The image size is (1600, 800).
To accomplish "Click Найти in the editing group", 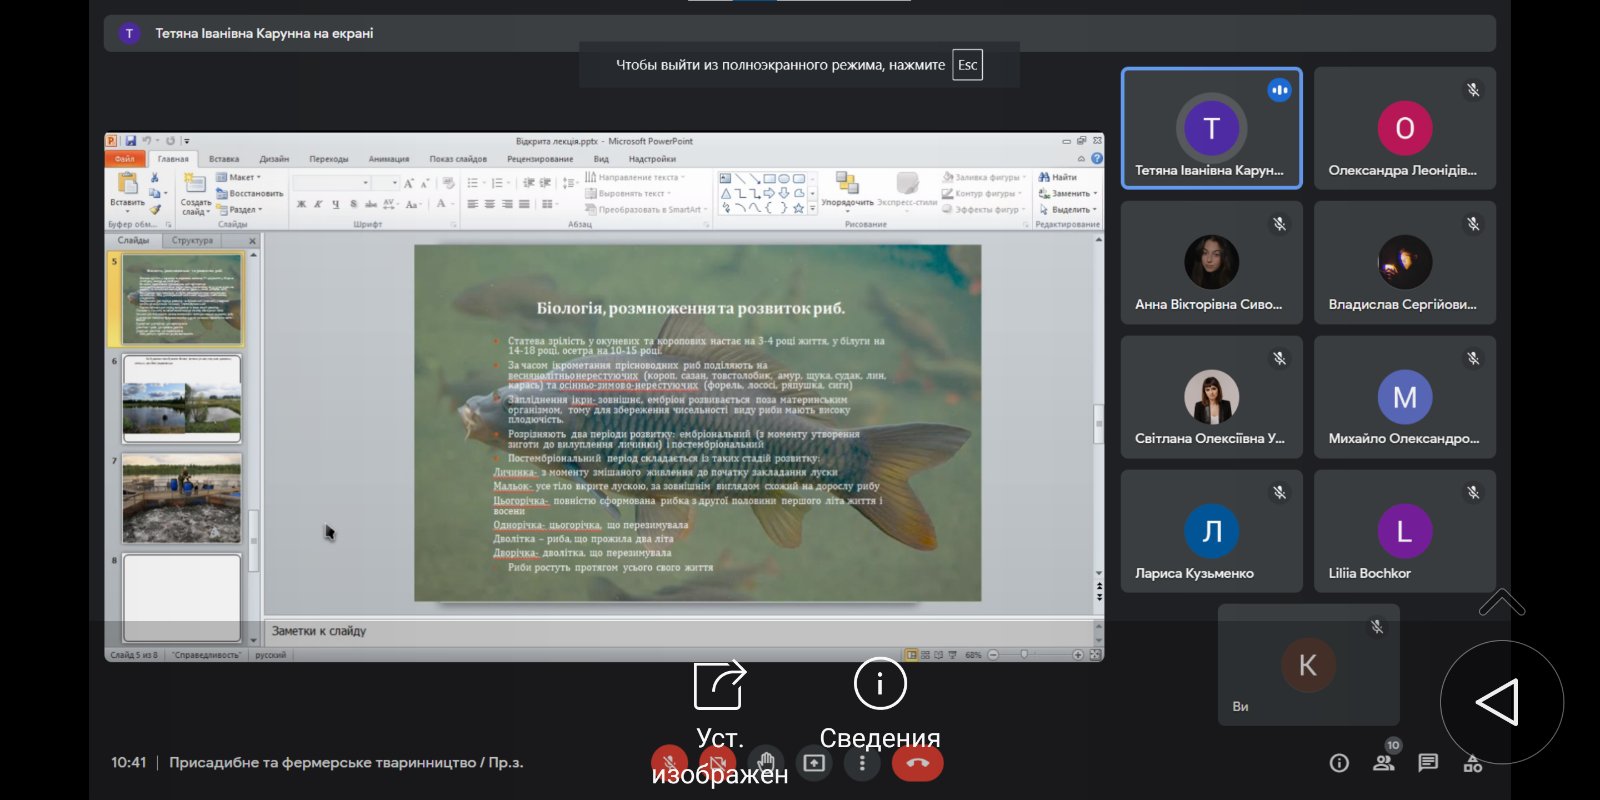I will click(1058, 177).
